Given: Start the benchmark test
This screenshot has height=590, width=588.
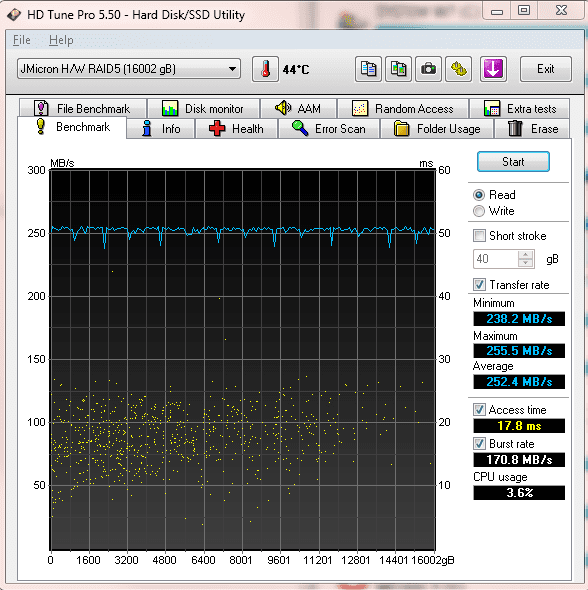Looking at the screenshot, I should [513, 162].
